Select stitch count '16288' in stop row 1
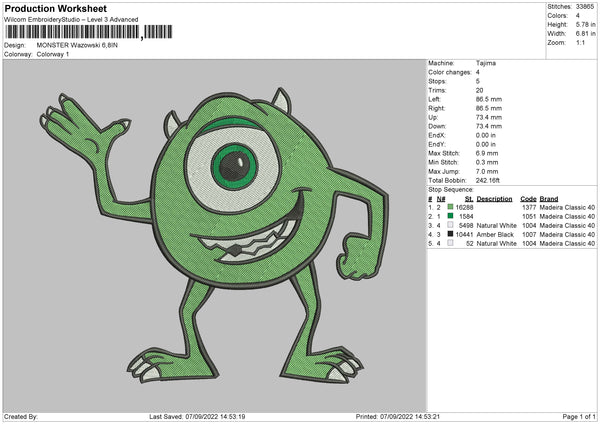Viewport: 600px width, 424px height. tap(464, 207)
